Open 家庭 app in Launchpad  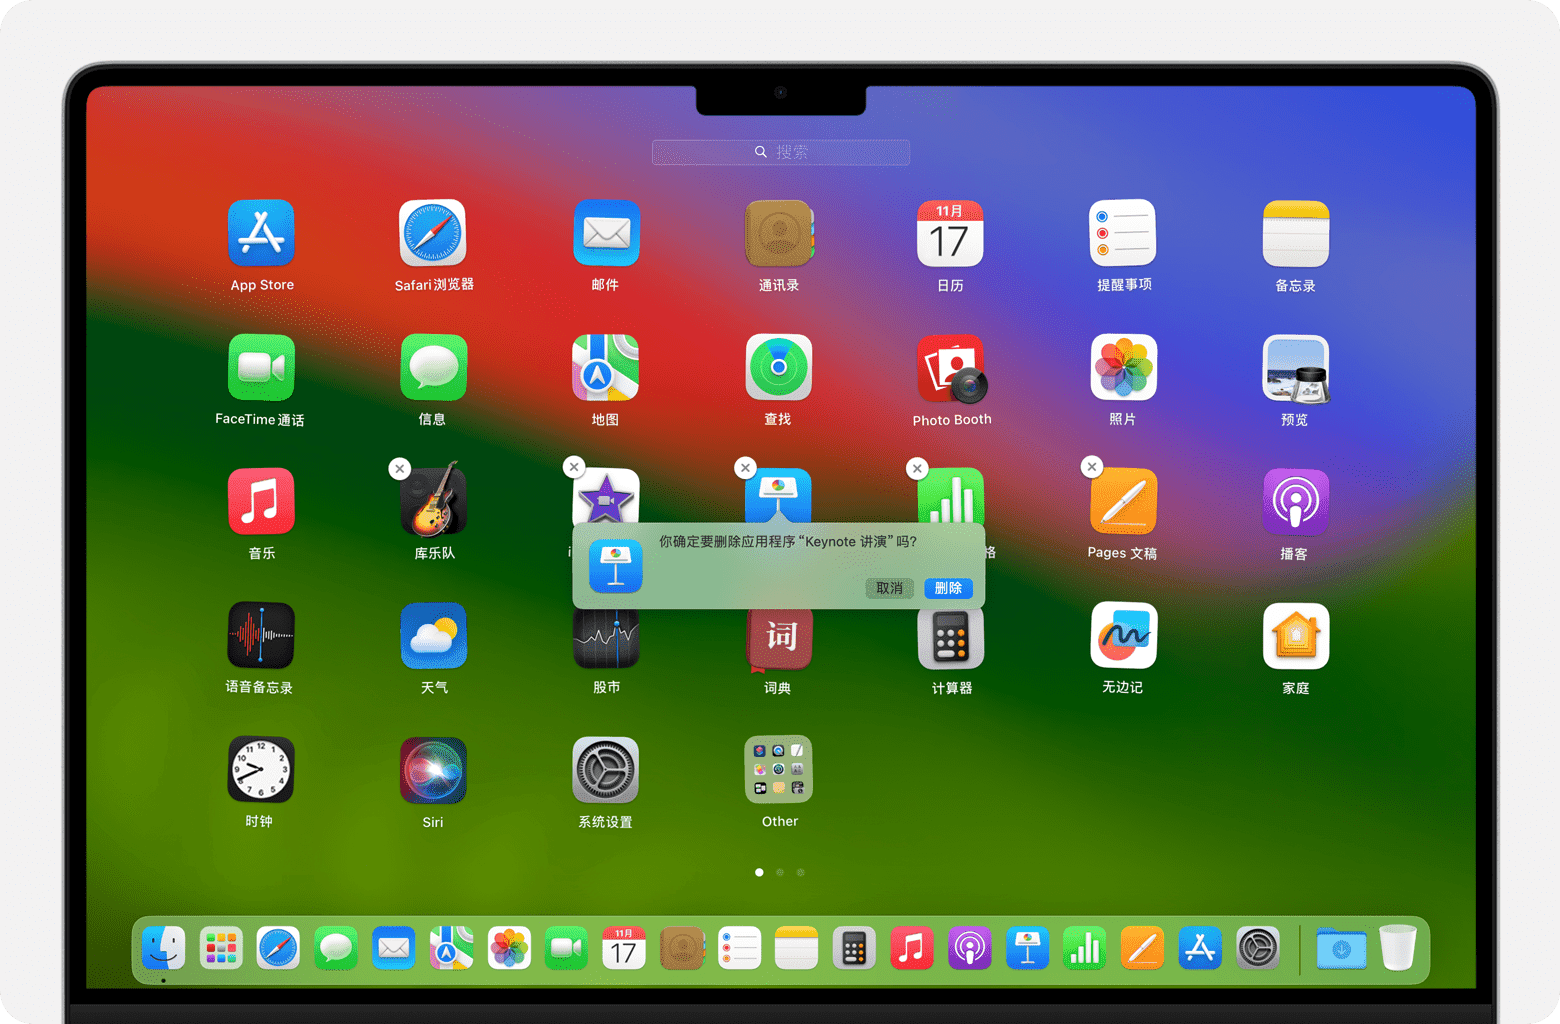pos(1296,635)
